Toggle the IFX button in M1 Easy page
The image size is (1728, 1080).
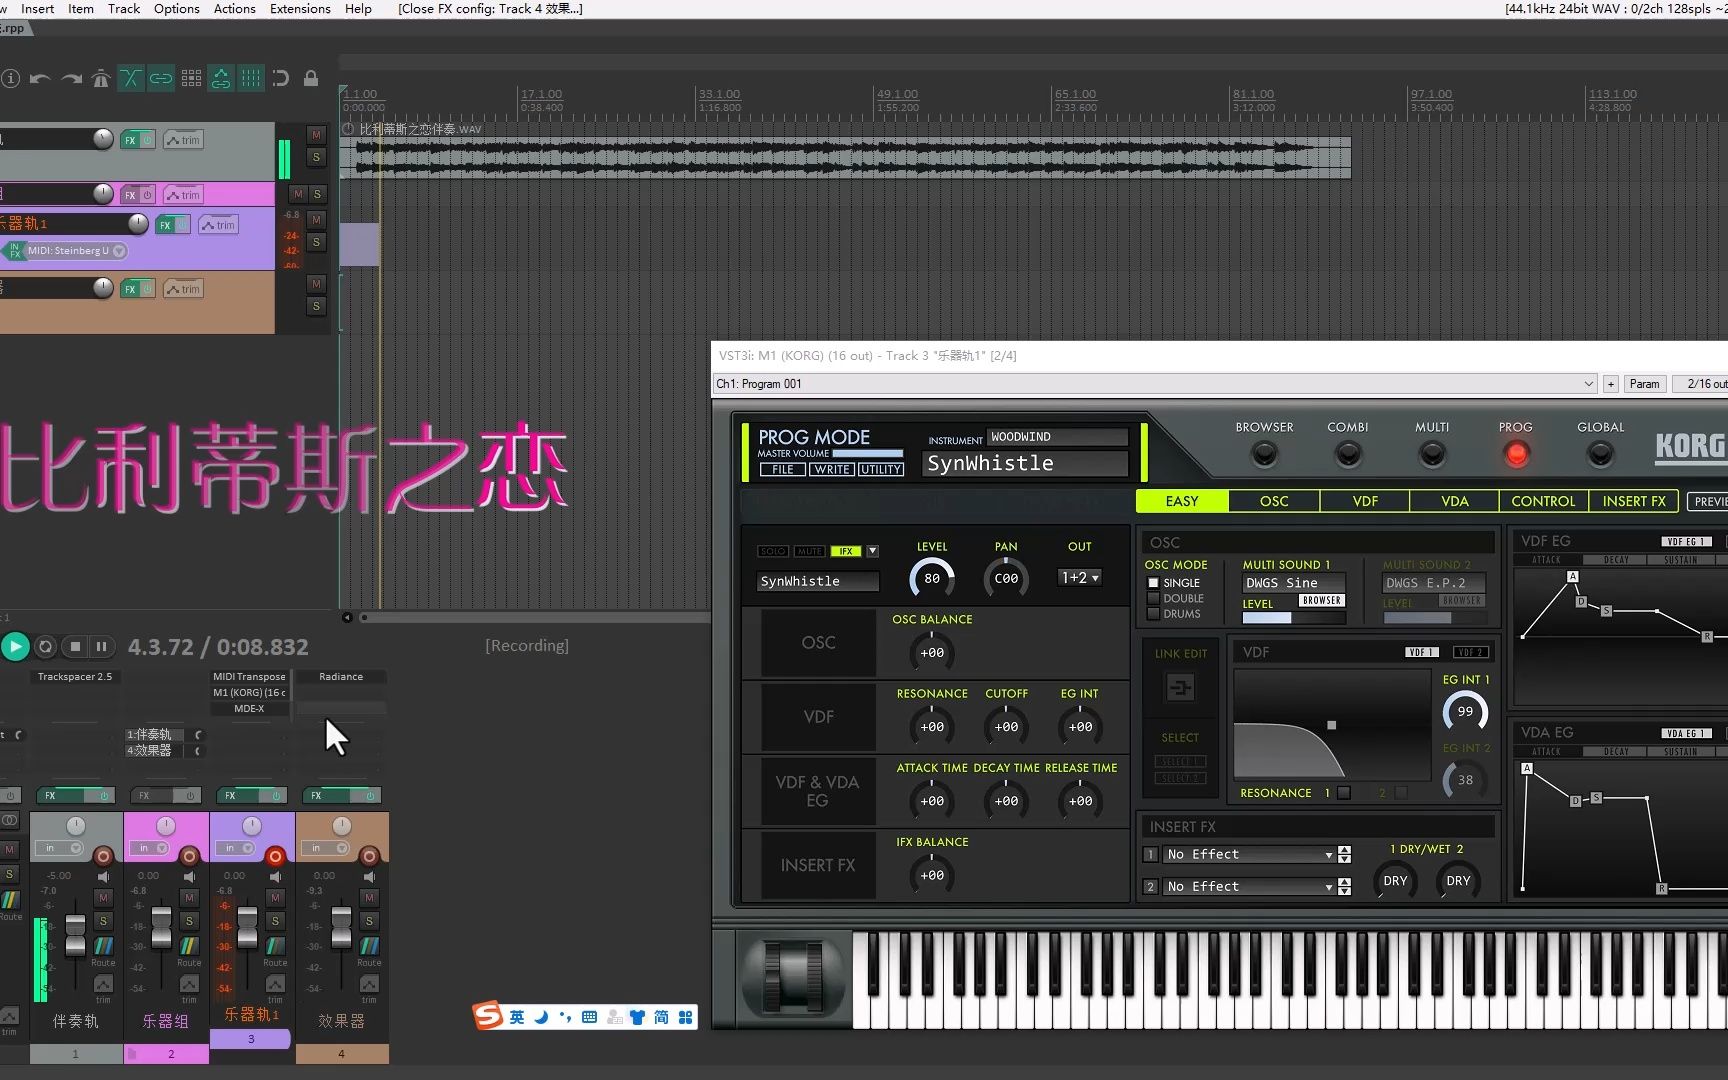tap(845, 551)
